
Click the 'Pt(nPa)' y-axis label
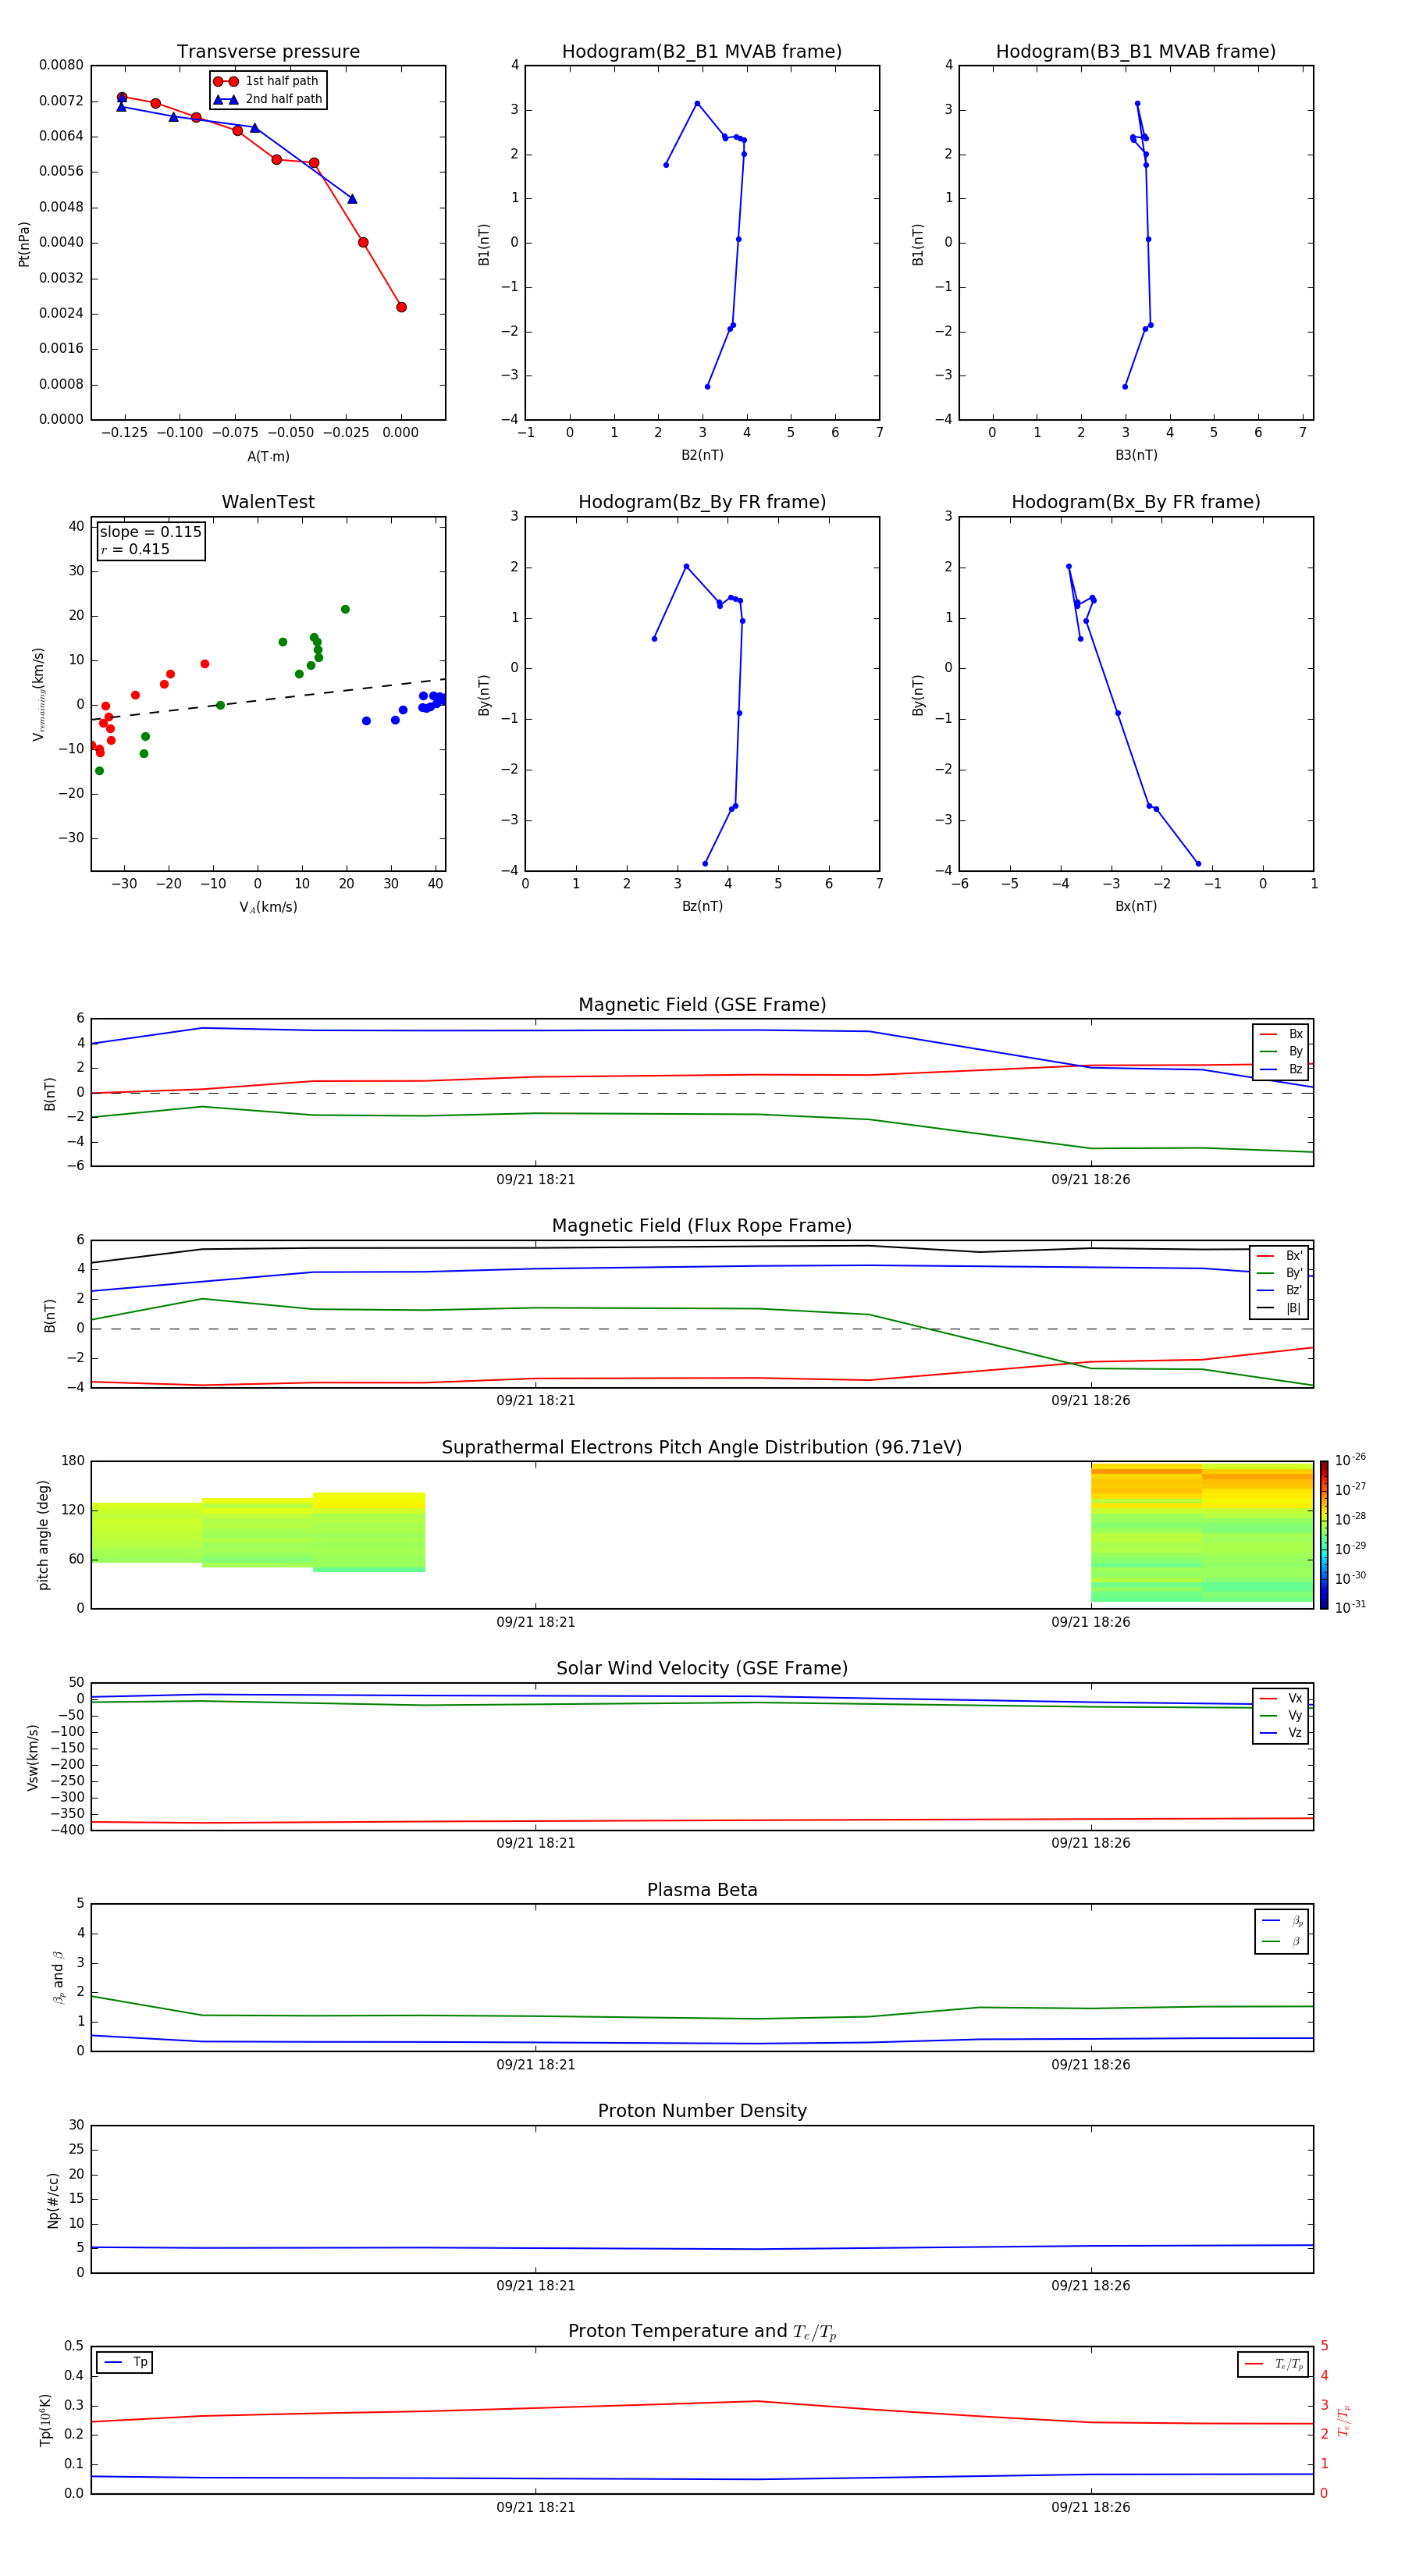[x=24, y=244]
